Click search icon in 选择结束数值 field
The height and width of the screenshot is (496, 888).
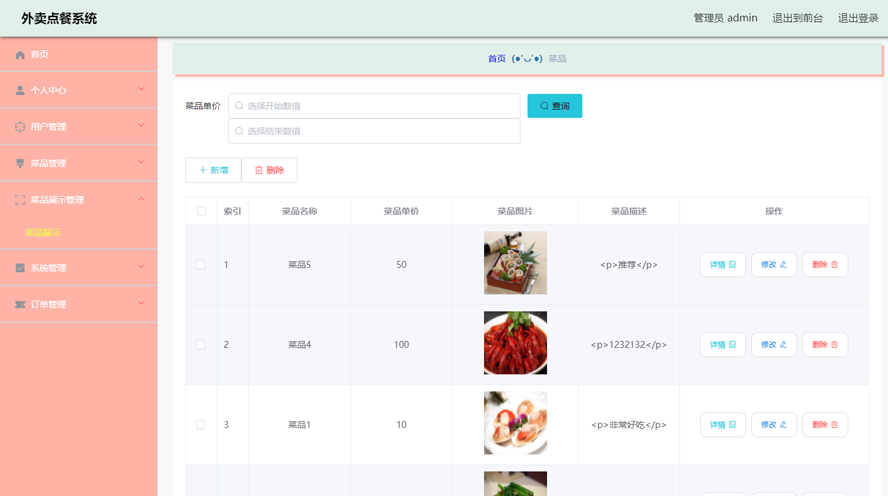239,131
